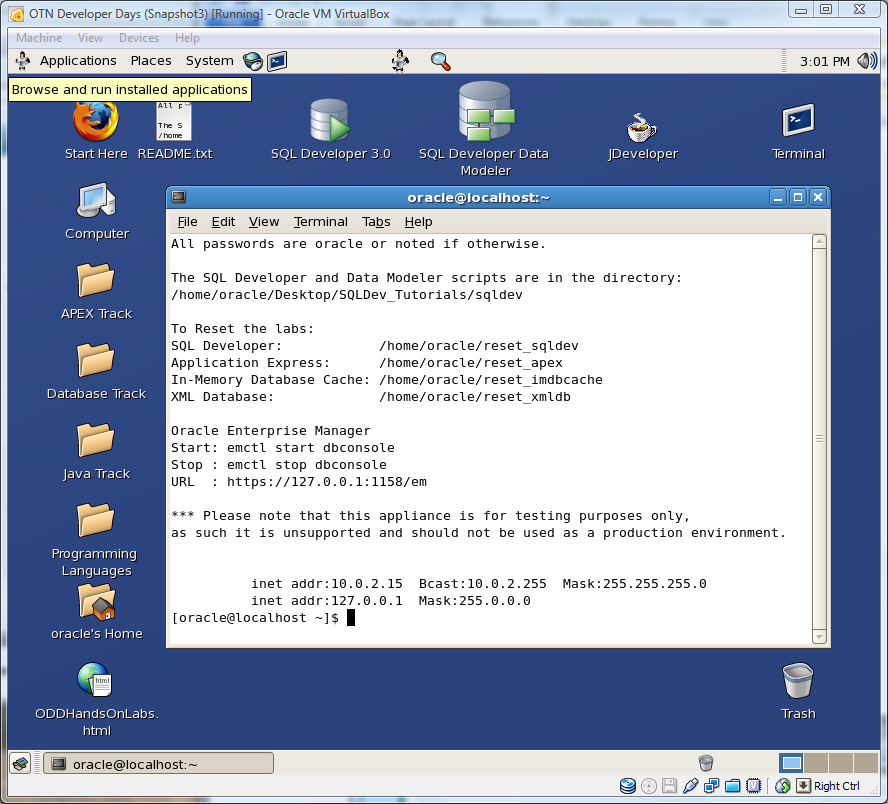Viewport: 888px width, 804px height.
Task: Click the 3:01 PM clock
Action: coord(825,61)
